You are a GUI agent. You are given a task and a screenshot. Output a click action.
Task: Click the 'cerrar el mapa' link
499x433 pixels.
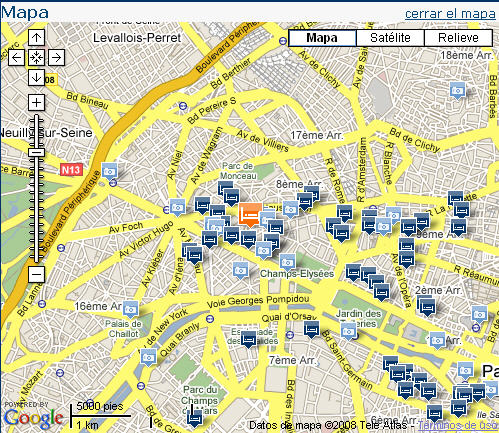click(450, 14)
